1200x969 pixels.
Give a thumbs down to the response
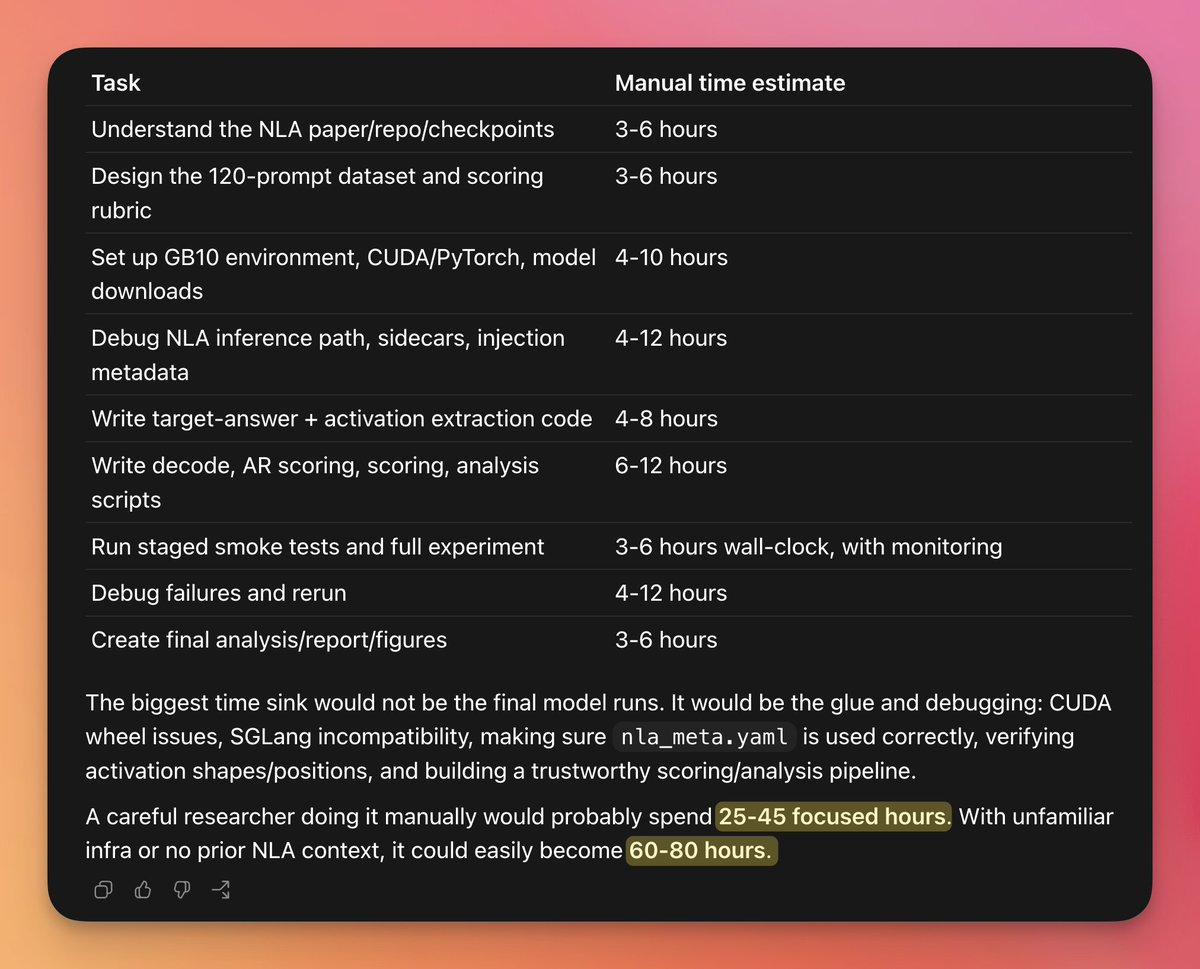click(182, 890)
